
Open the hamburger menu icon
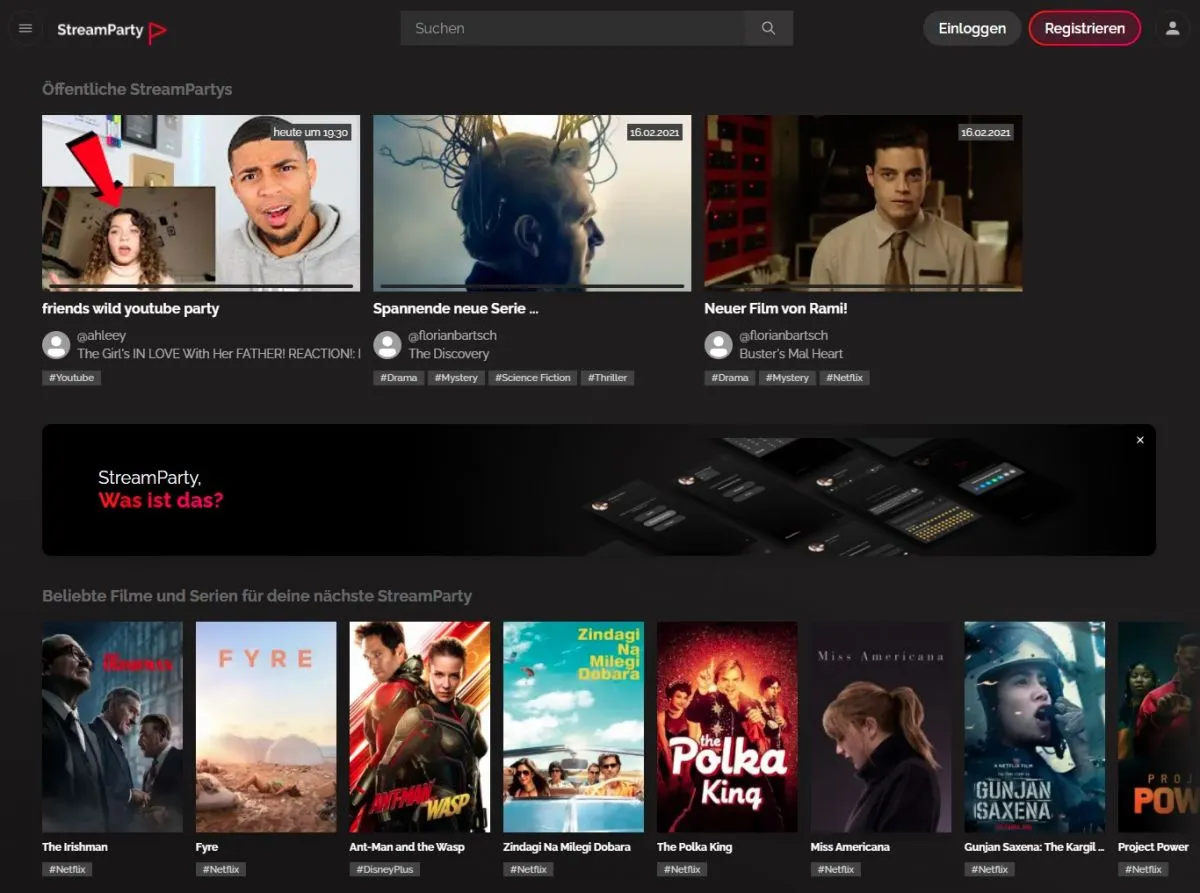pyautogui.click(x=26, y=29)
